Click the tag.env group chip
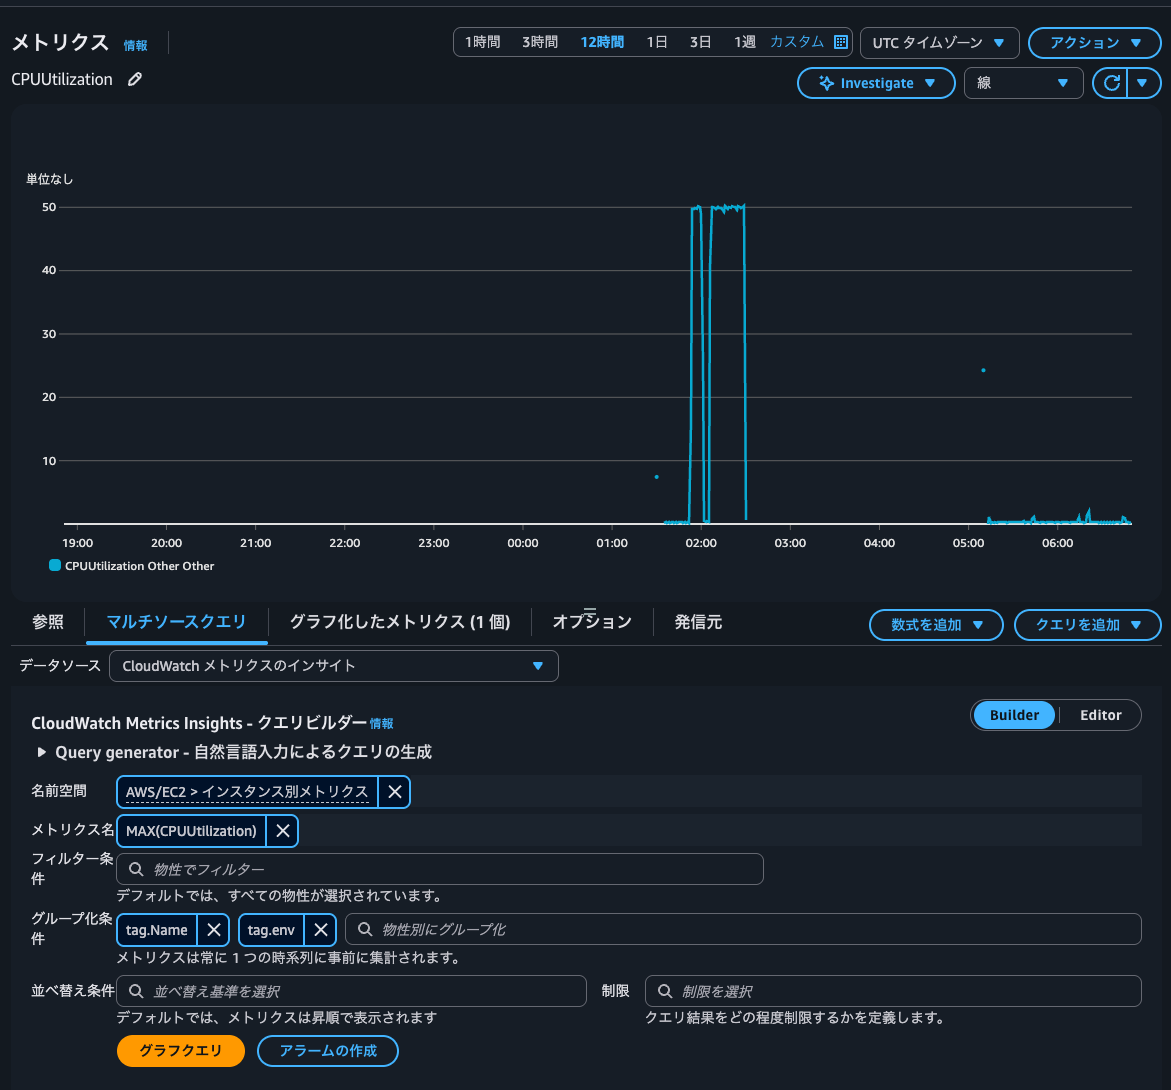1171x1090 pixels. tap(271, 929)
